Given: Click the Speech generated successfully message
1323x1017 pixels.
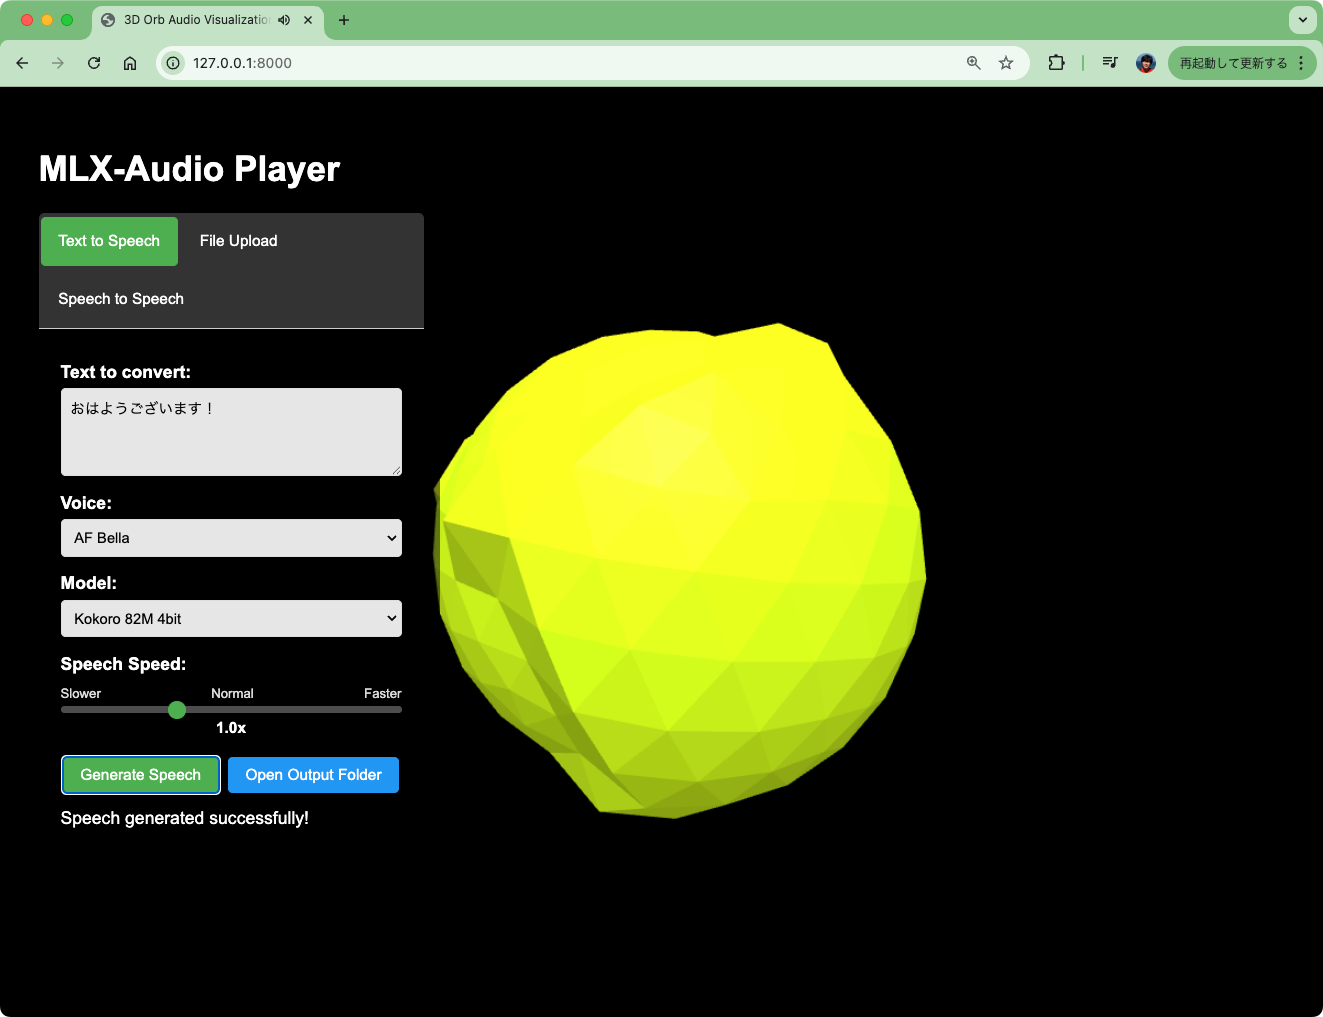Looking at the screenshot, I should point(184,818).
